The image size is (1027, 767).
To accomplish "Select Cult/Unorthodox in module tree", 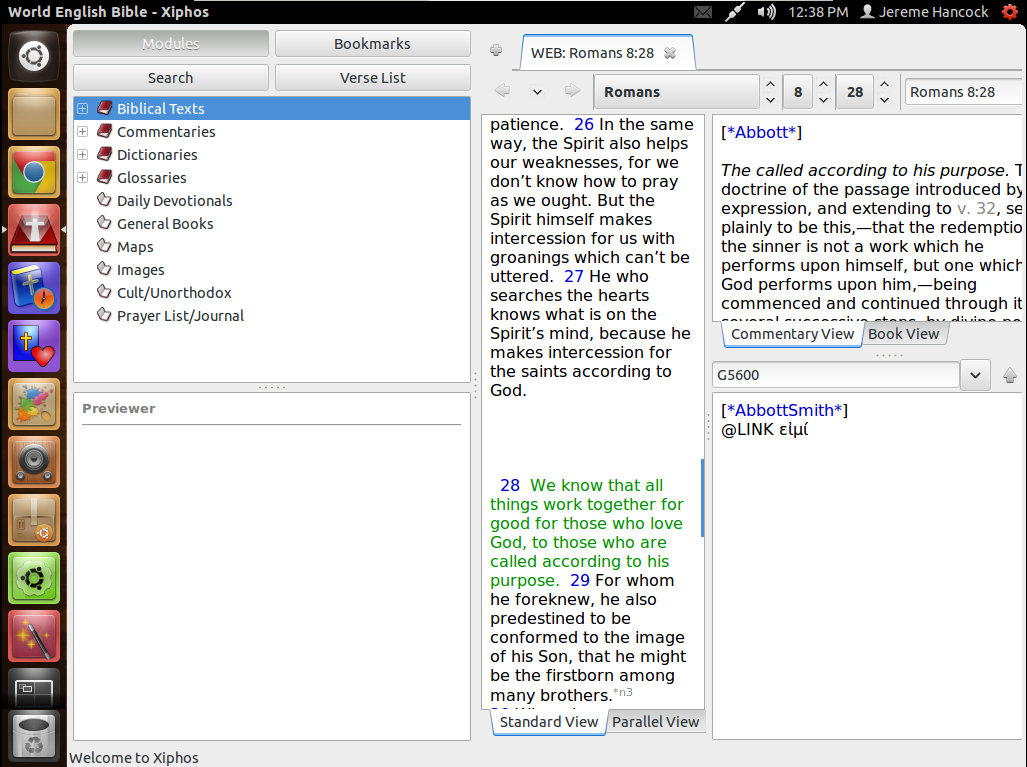I will click(174, 293).
